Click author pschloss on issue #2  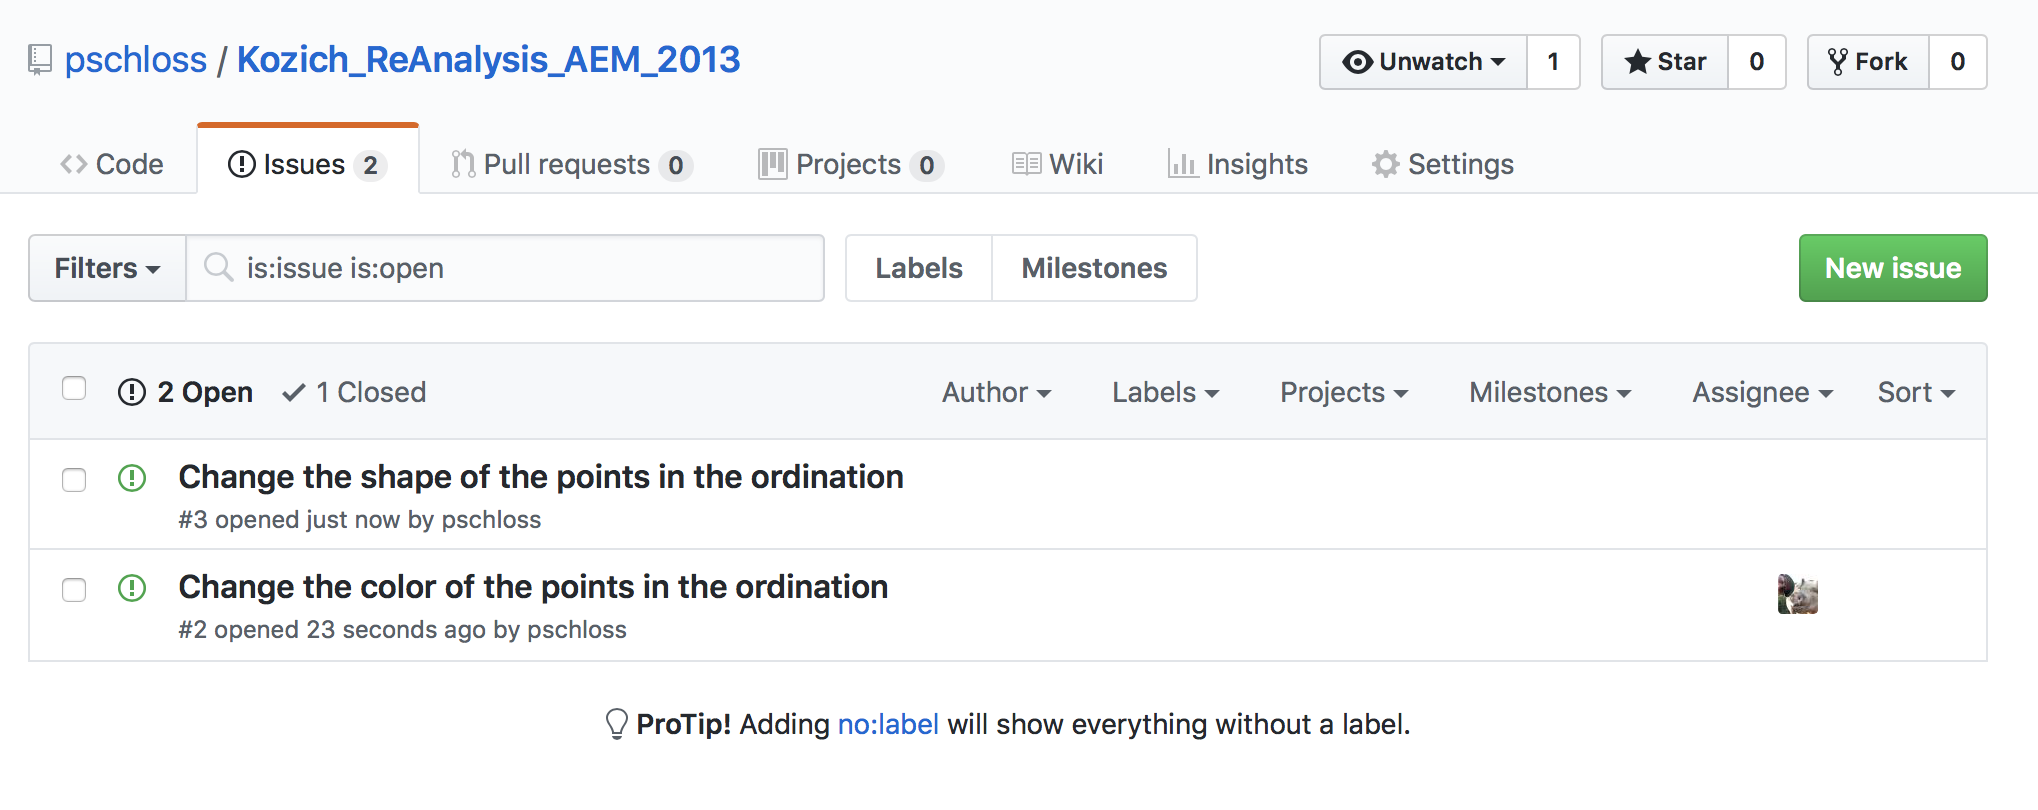577,630
